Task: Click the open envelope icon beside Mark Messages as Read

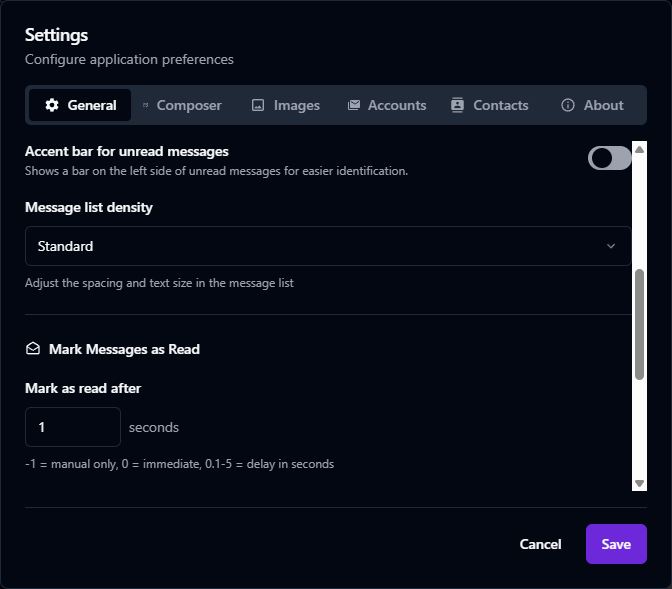Action: click(x=33, y=349)
